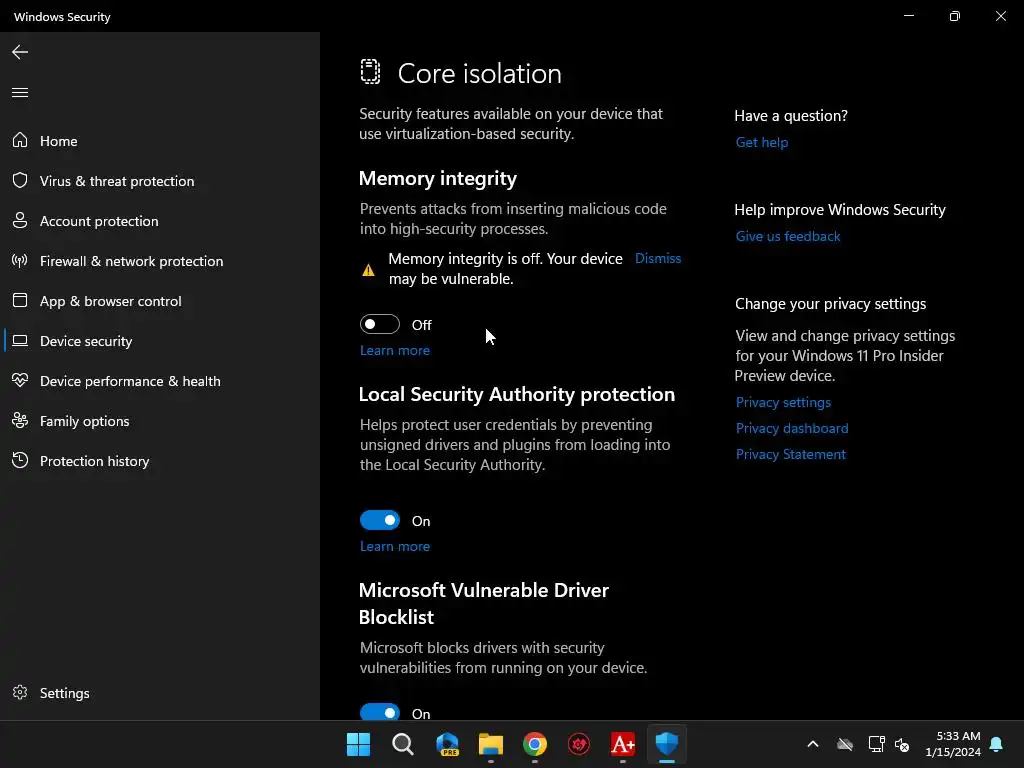Open the Get help link
The image size is (1024, 768).
pyautogui.click(x=762, y=142)
